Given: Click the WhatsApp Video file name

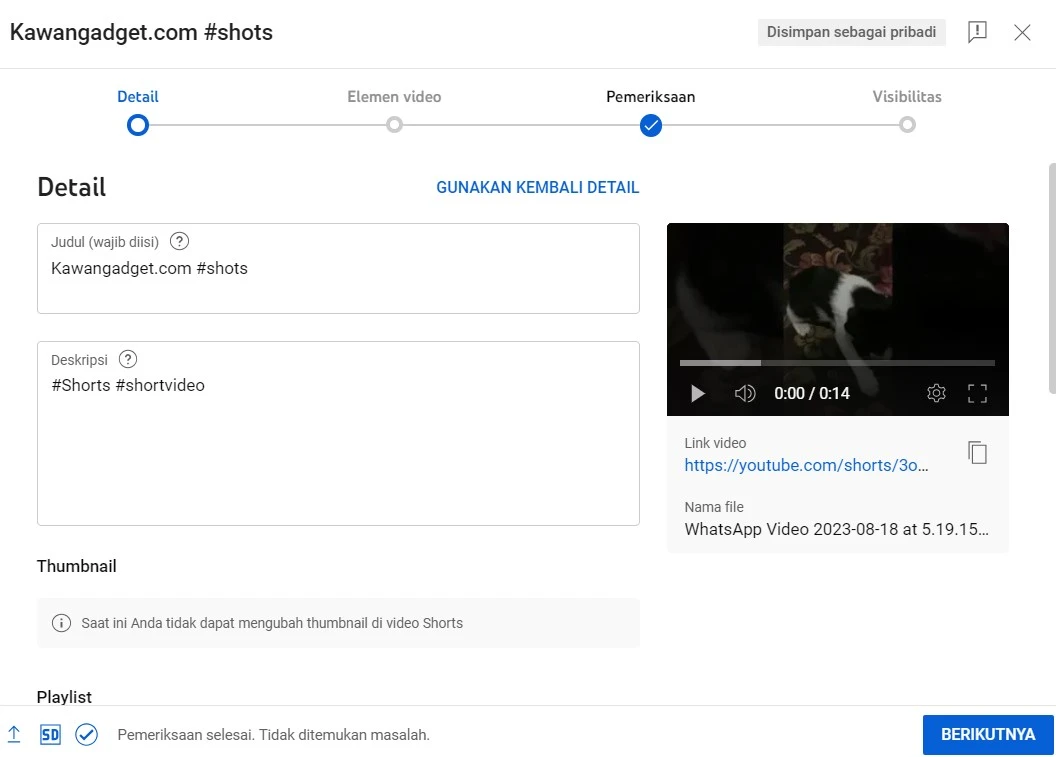Looking at the screenshot, I should [836, 529].
